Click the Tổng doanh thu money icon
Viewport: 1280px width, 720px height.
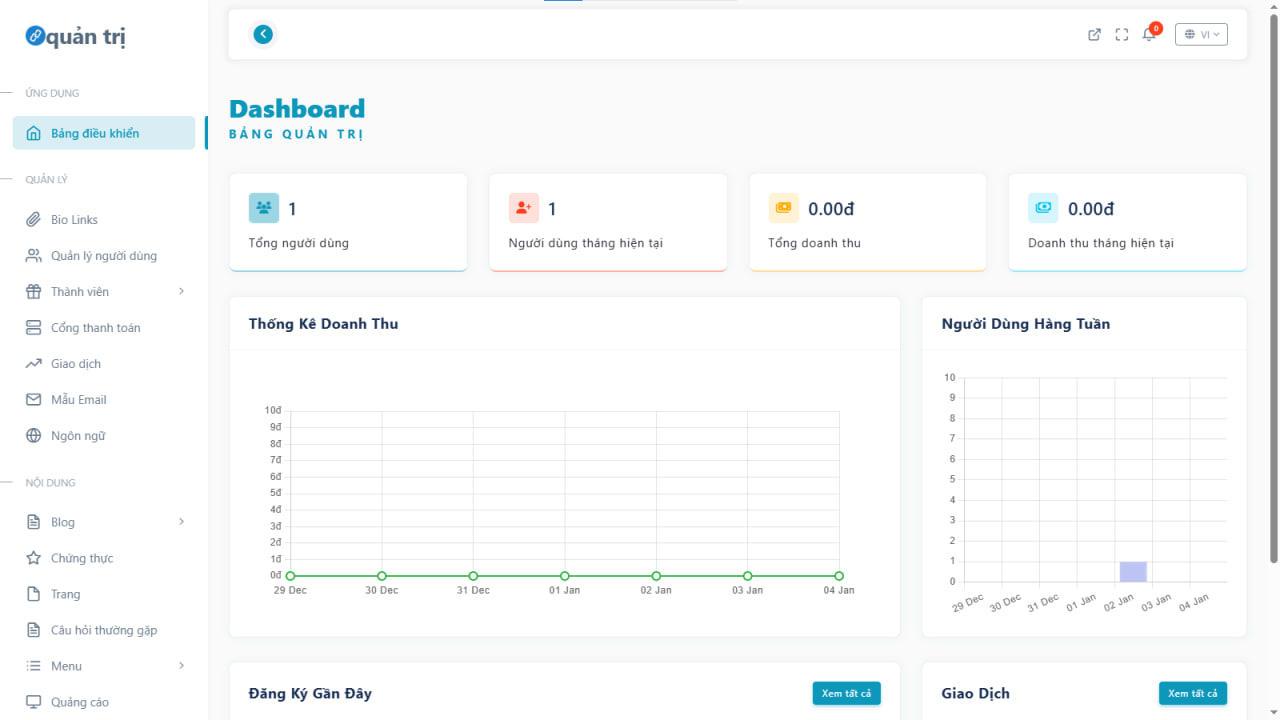tap(783, 208)
